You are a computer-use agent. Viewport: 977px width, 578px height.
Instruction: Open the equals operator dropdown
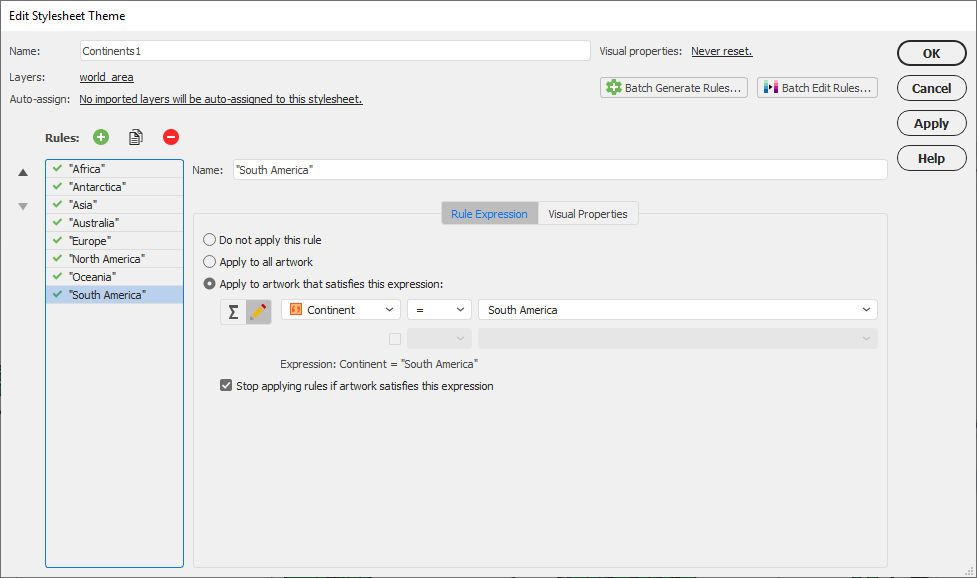coord(439,310)
